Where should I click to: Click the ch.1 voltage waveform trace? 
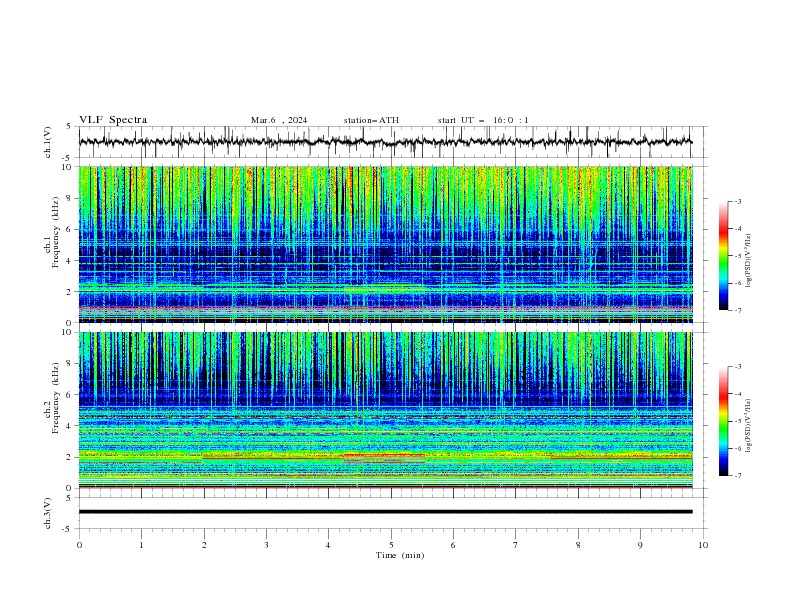point(385,141)
